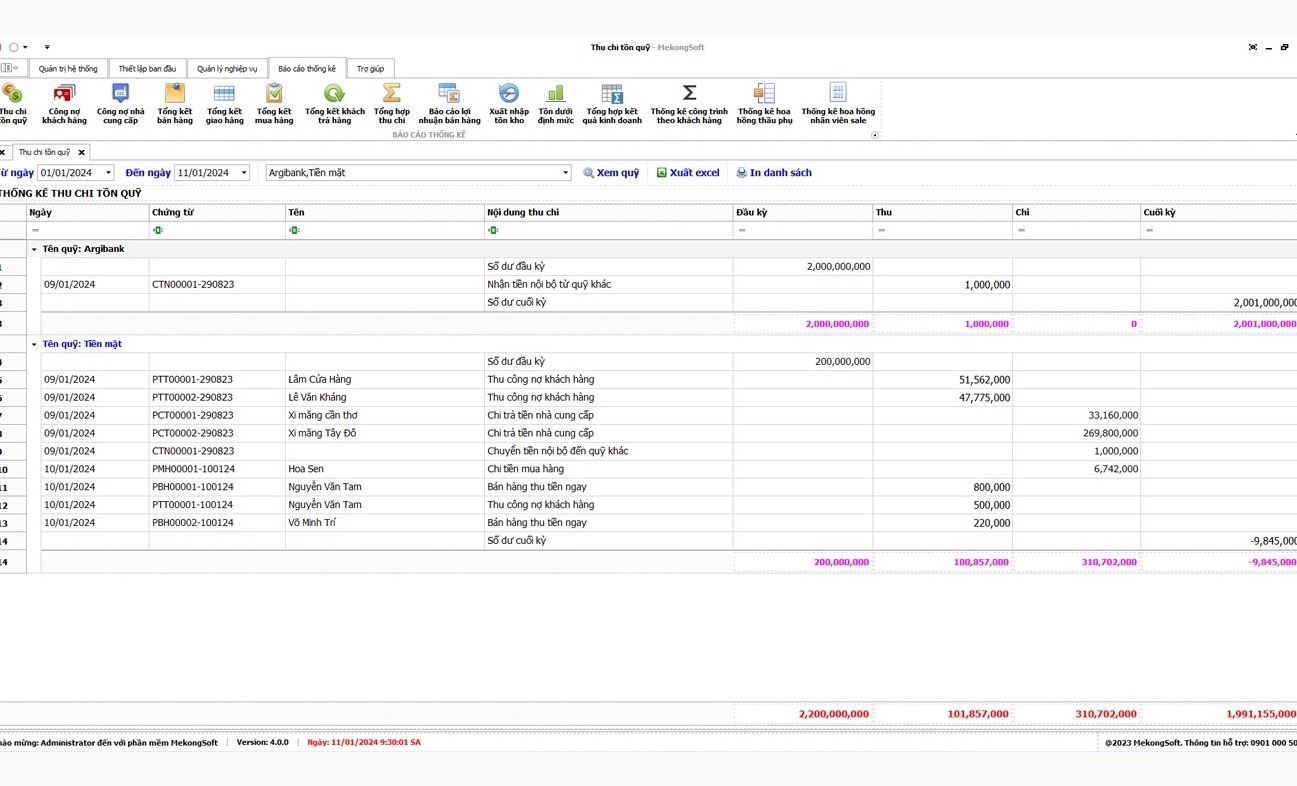
Task: Open Xuất nhập tồn kho report
Action: [x=508, y=103]
